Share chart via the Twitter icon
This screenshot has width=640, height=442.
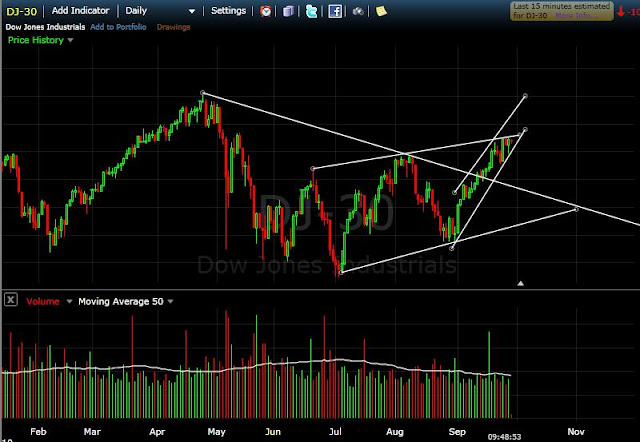(311, 11)
